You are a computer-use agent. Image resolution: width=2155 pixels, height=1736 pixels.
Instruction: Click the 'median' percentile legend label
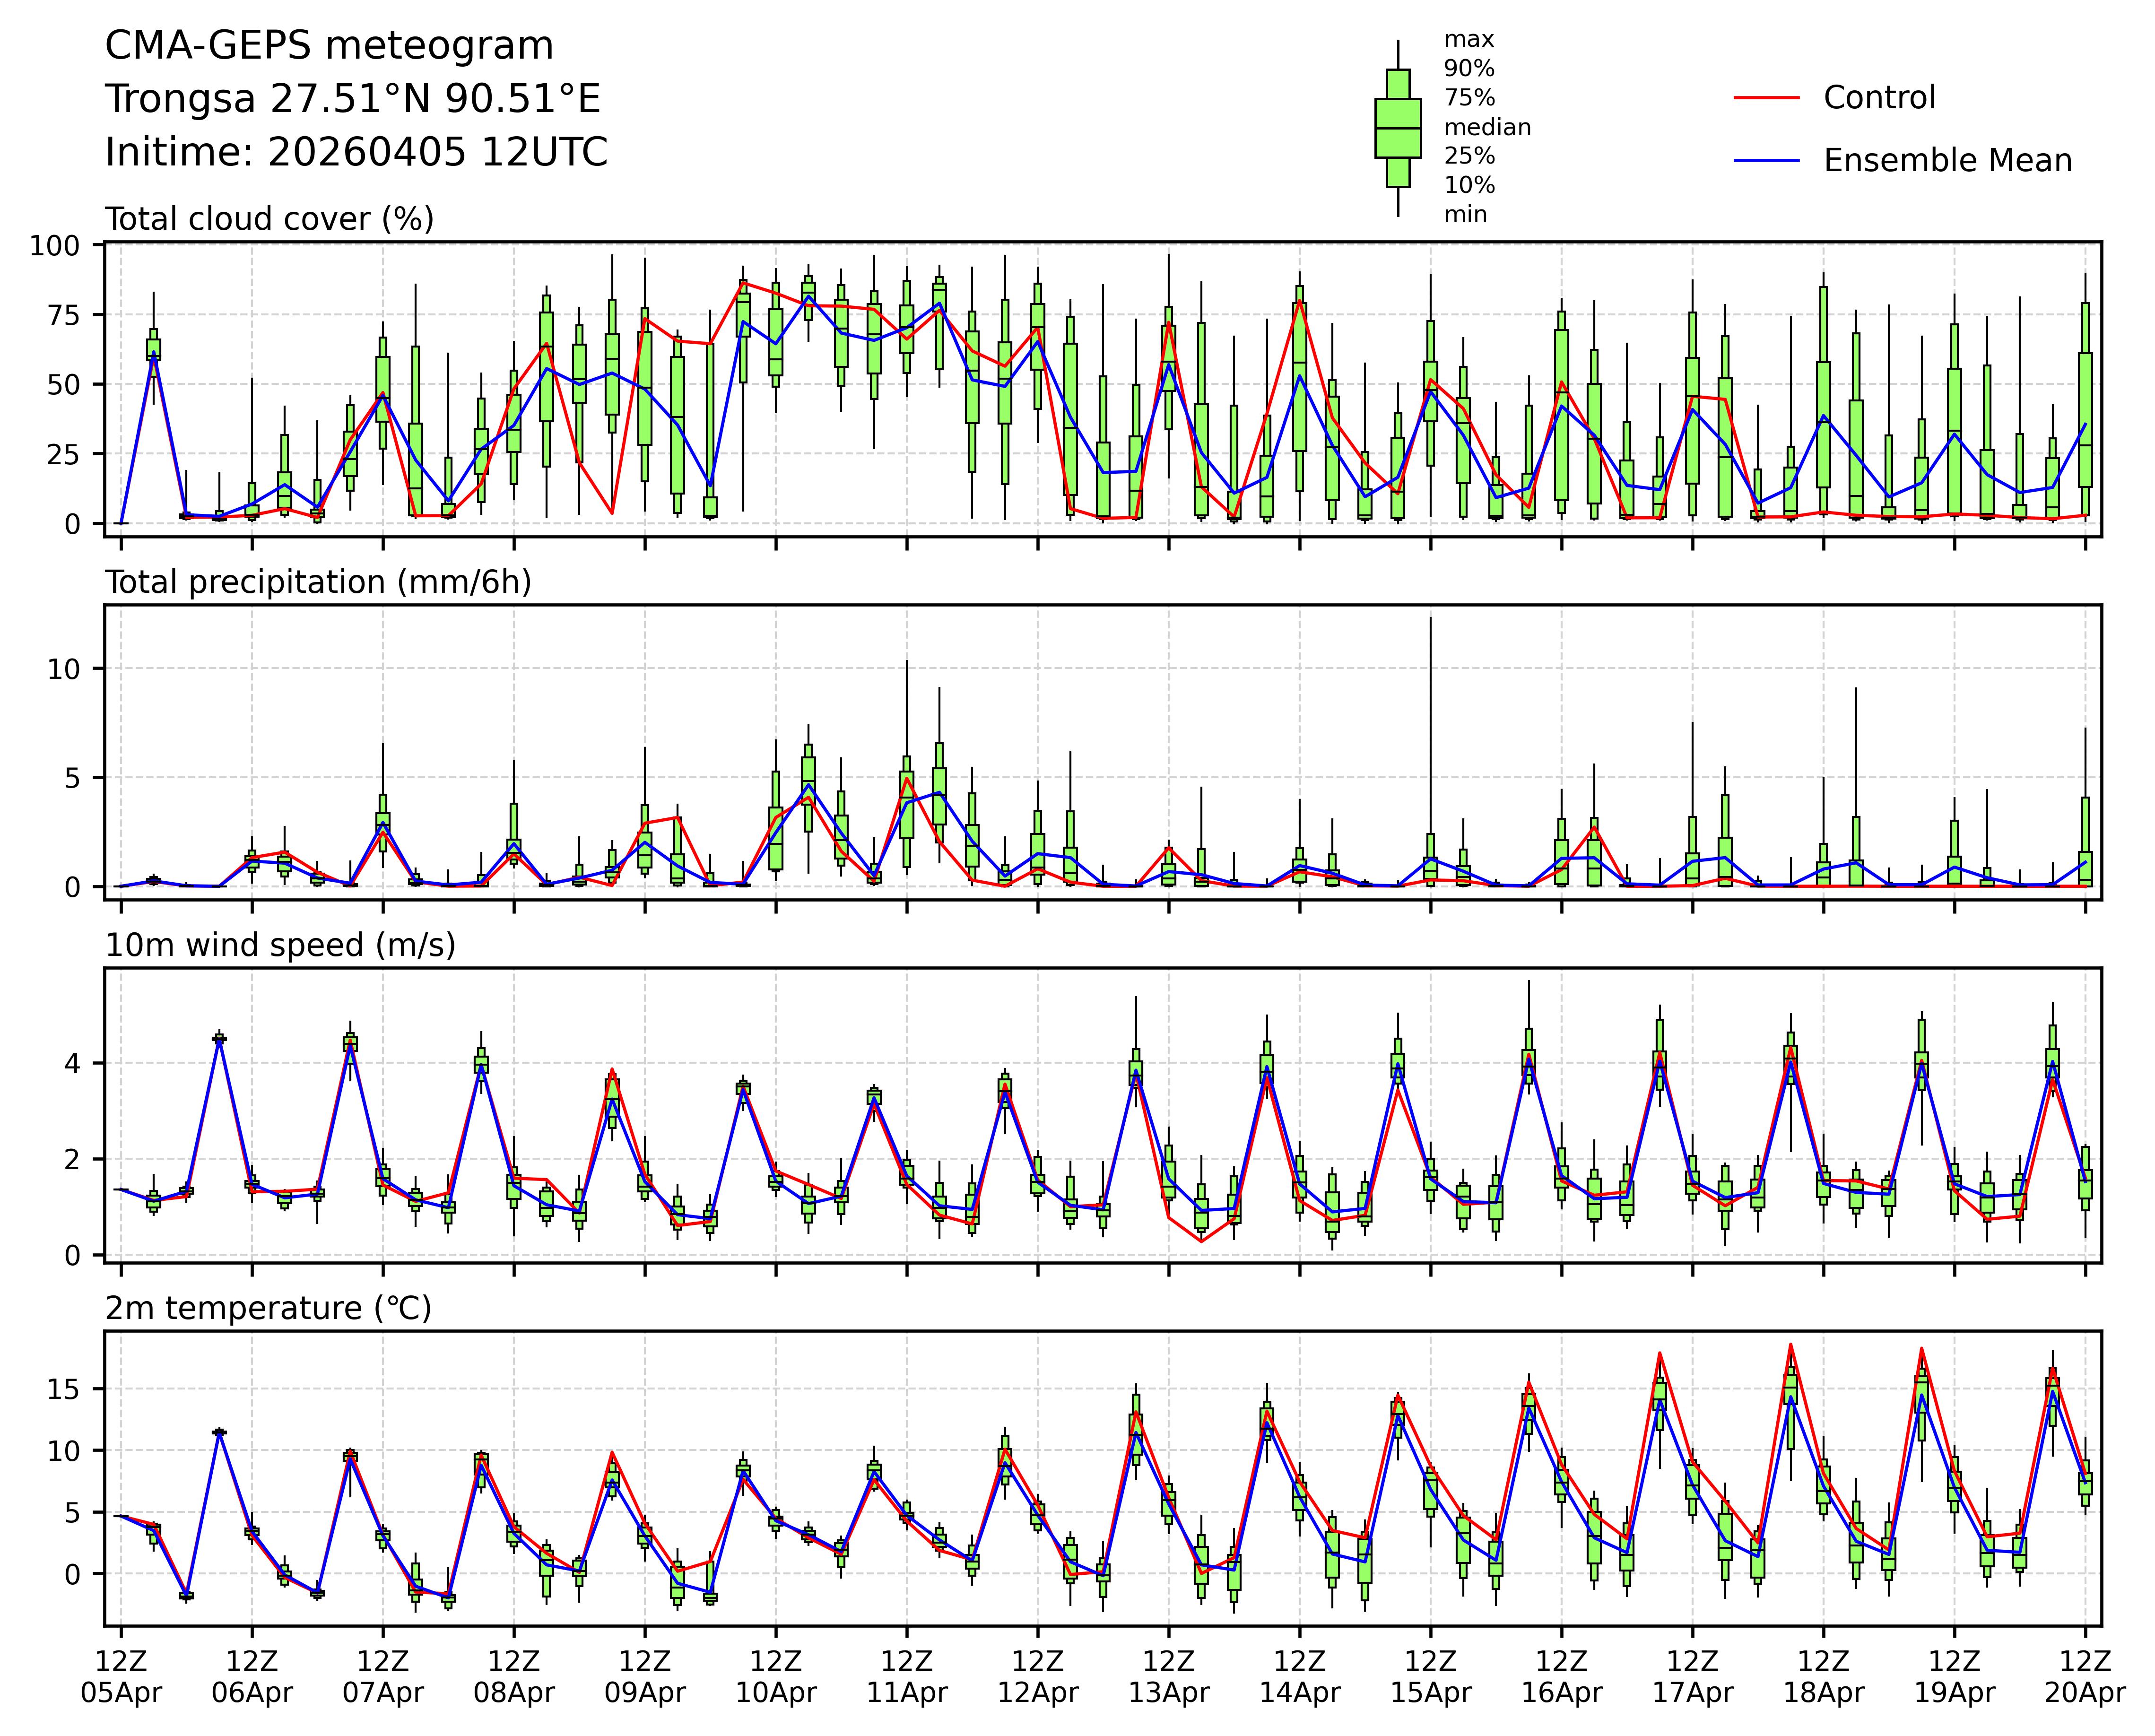coord(1487,127)
